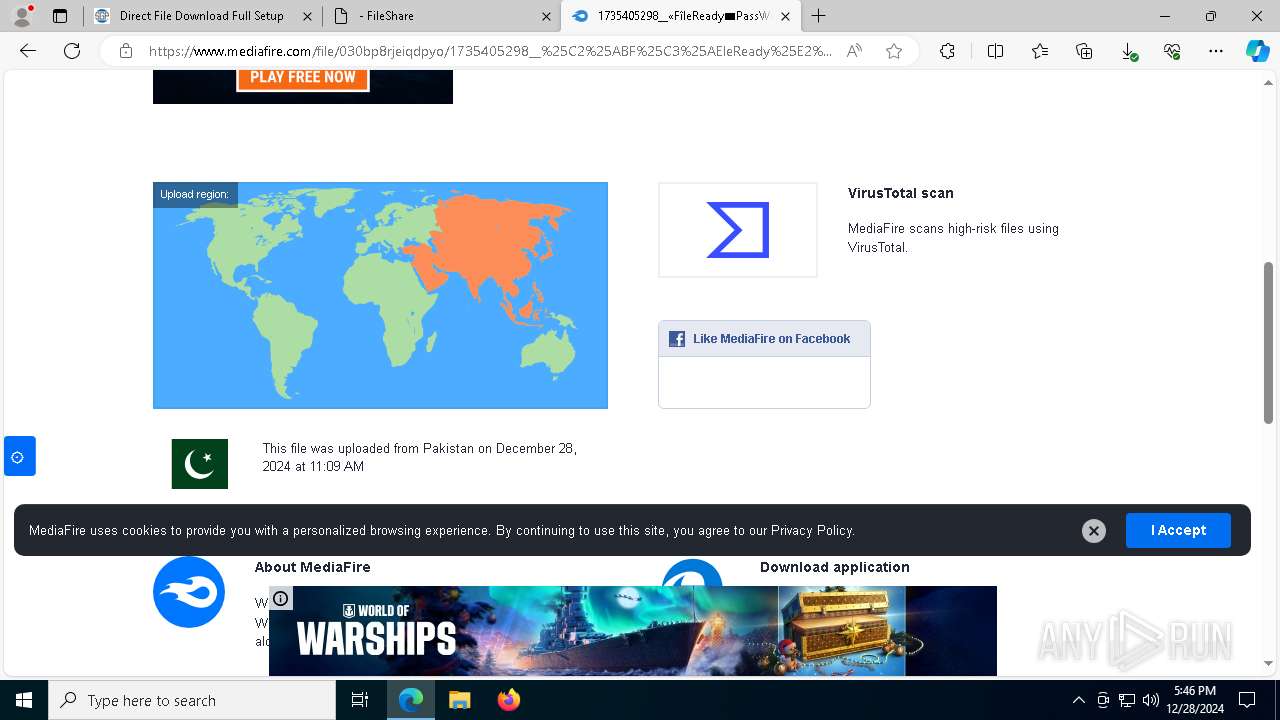The width and height of the screenshot is (1280, 720).
Task: Open Edge Settings and more menu
Action: (x=1216, y=51)
